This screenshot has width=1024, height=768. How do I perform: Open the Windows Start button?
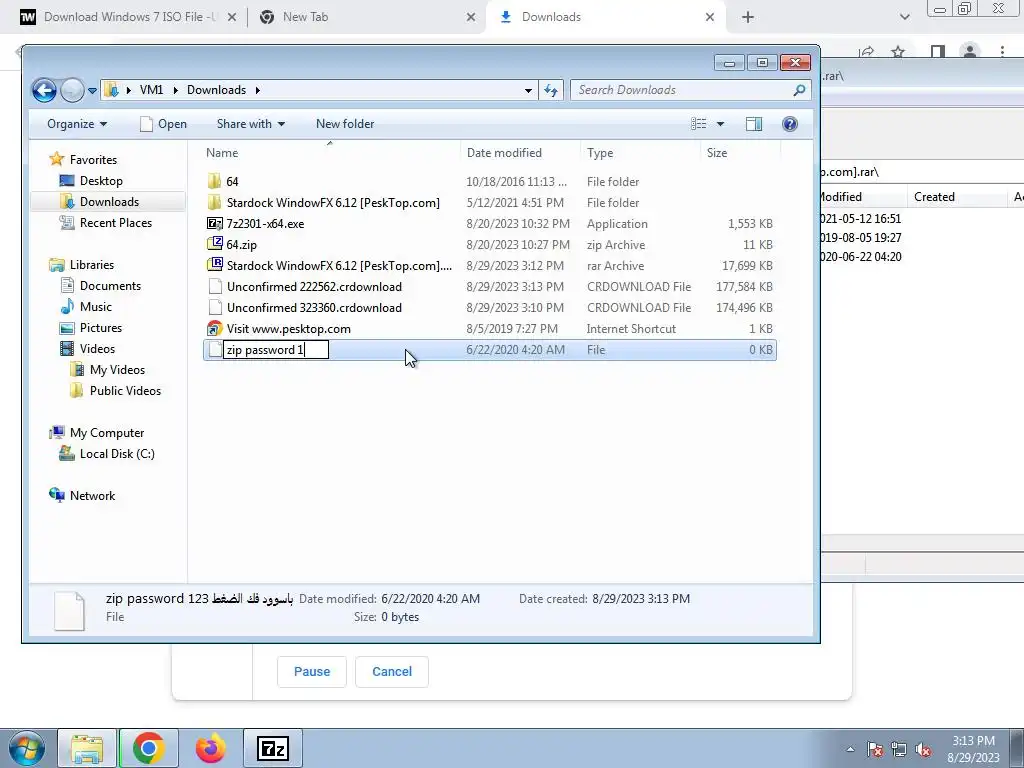point(26,748)
